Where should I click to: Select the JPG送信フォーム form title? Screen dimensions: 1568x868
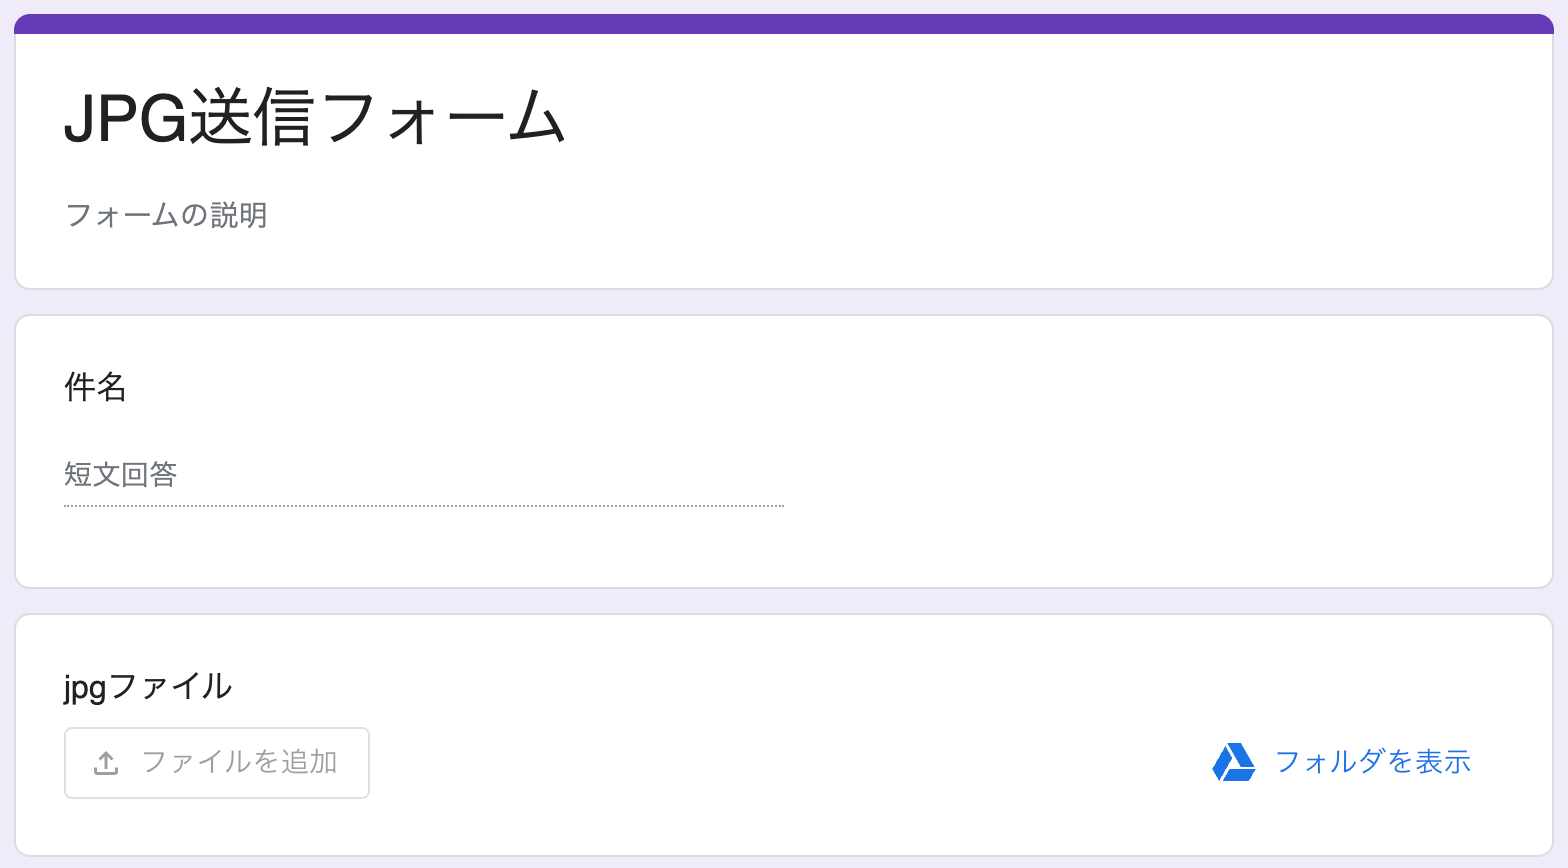click(316, 118)
